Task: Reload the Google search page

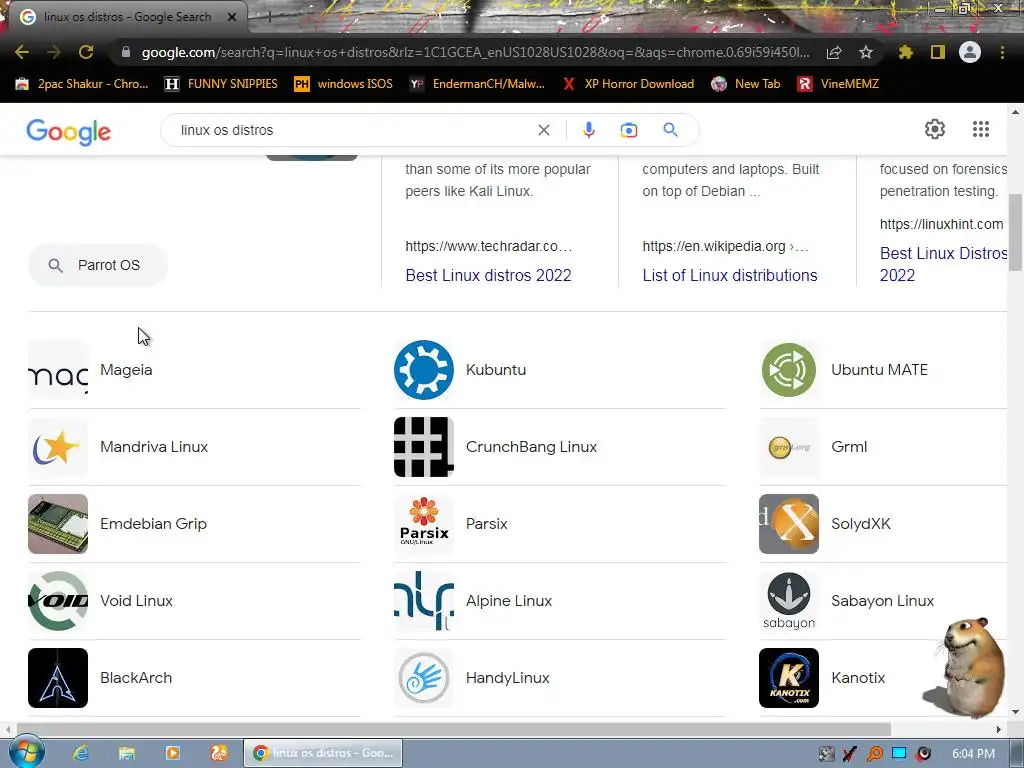Action: tap(86, 52)
